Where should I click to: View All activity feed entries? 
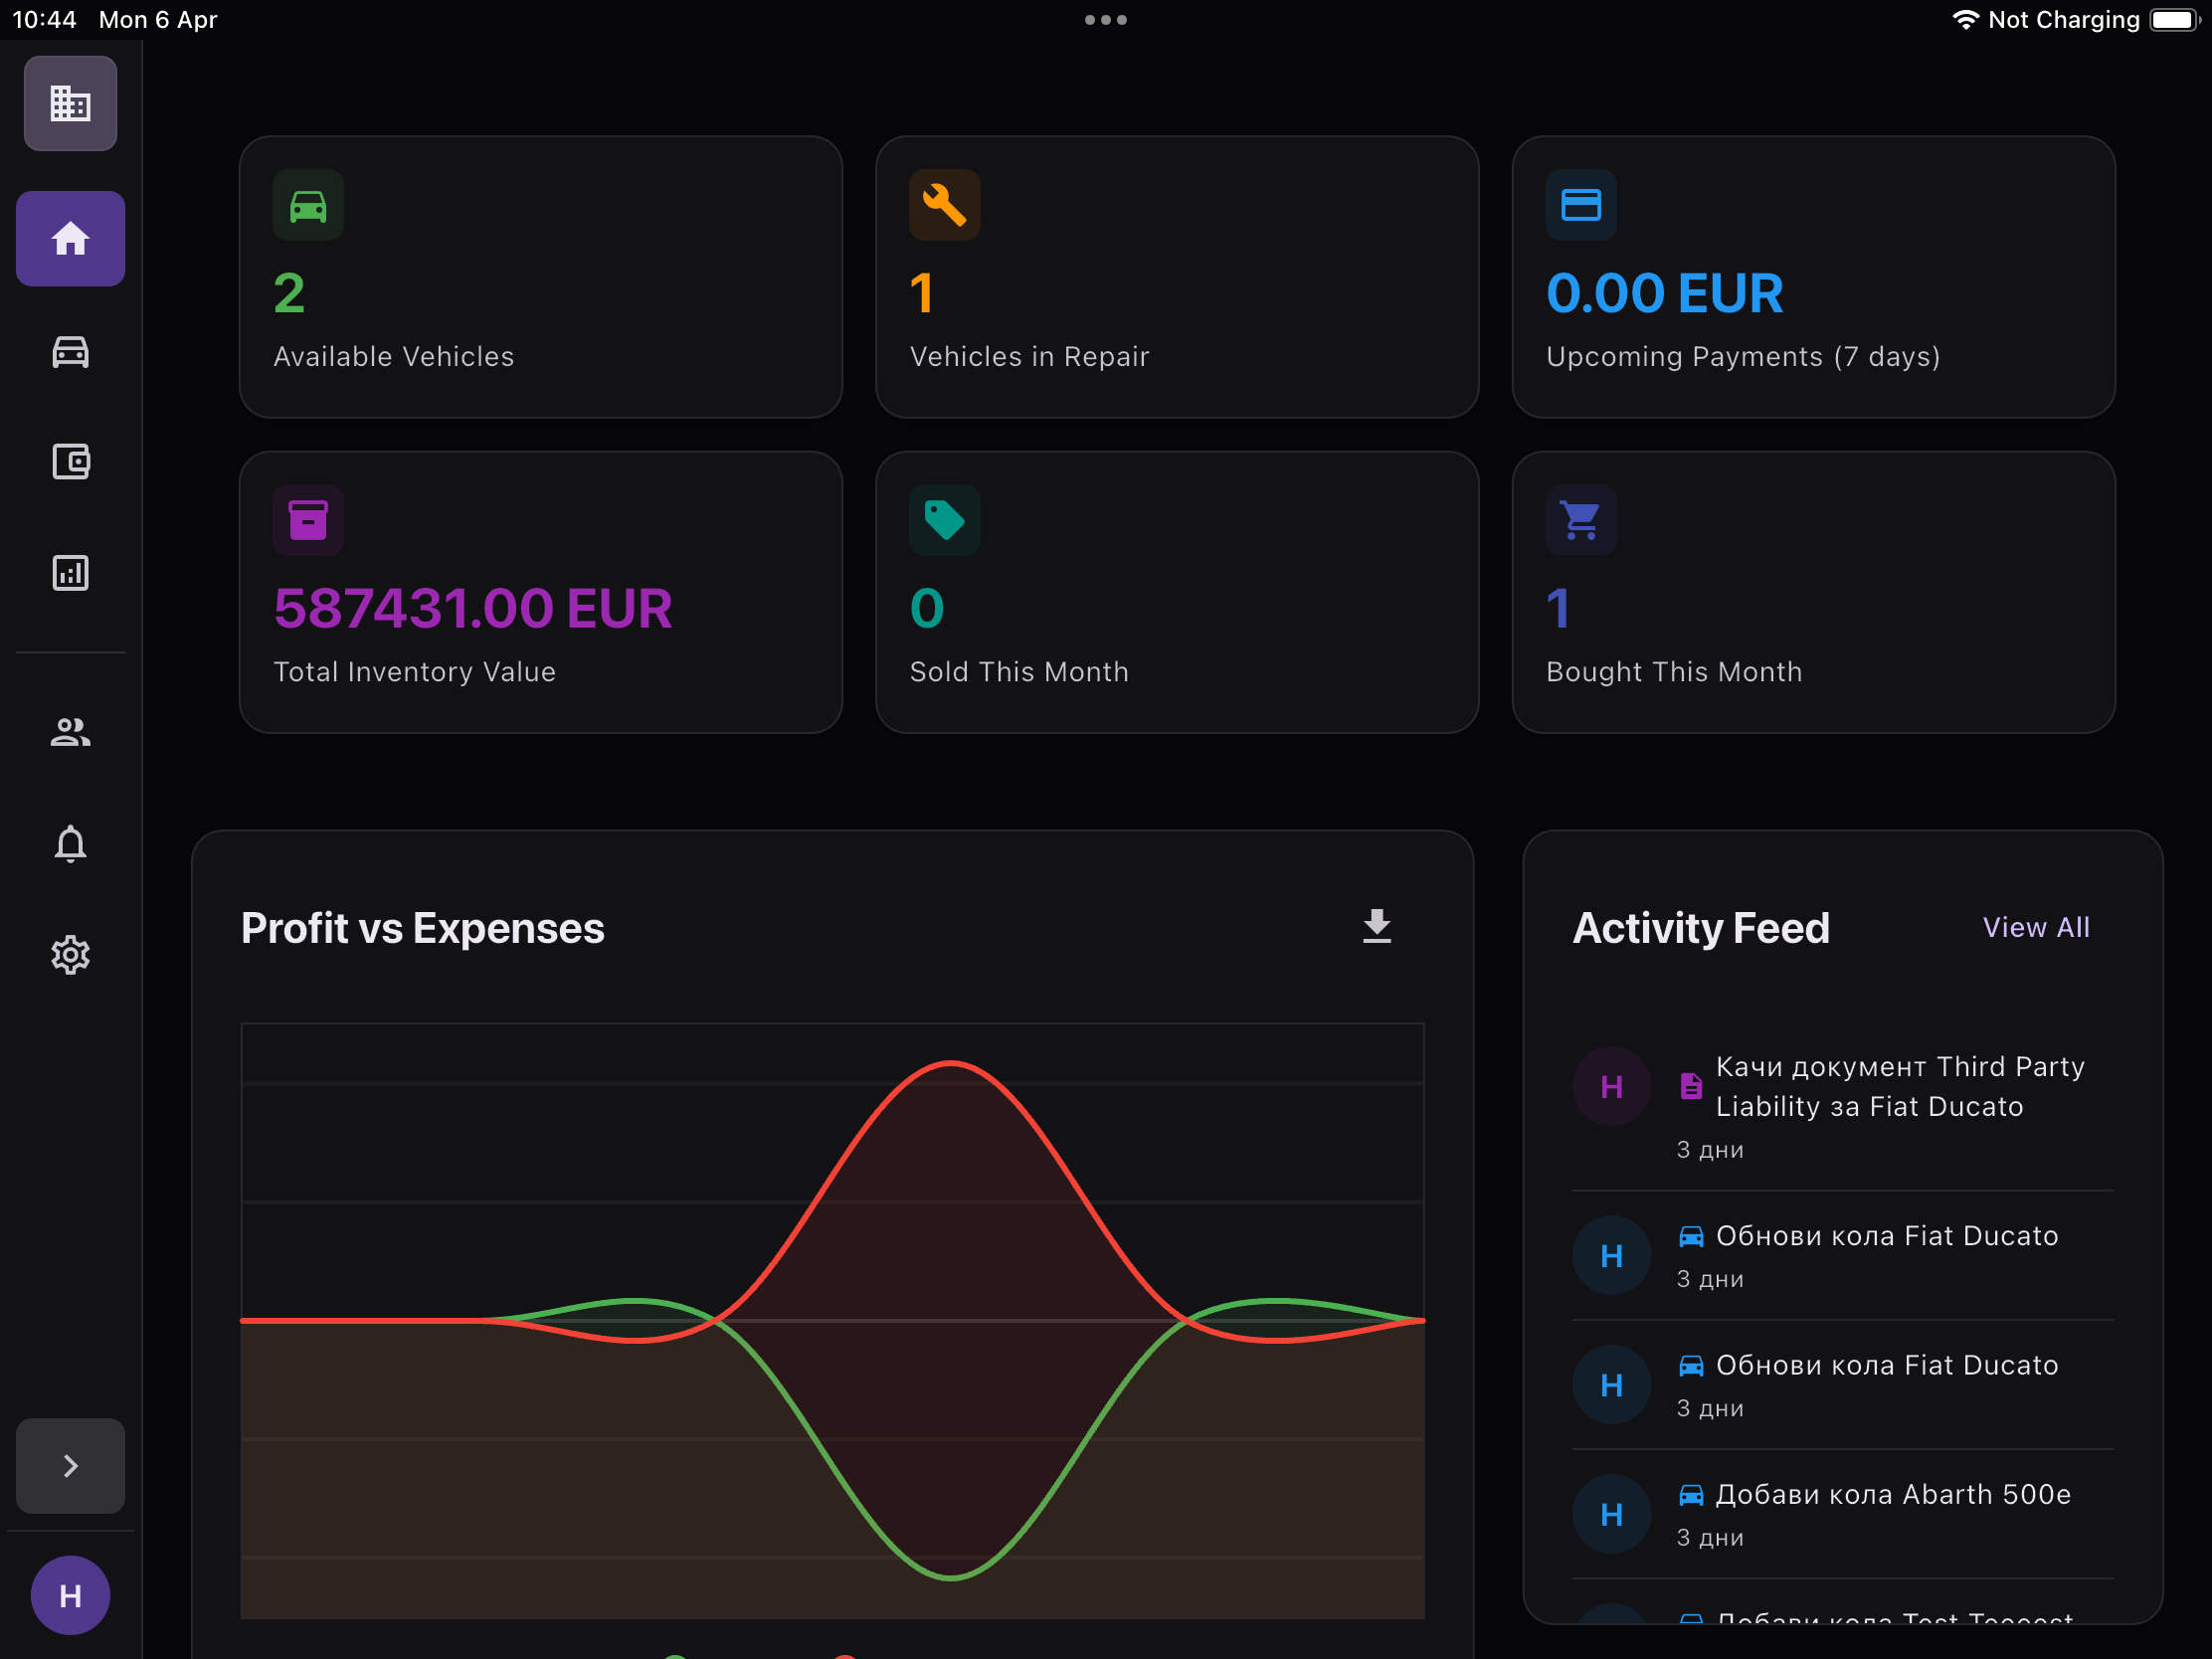click(x=2036, y=927)
